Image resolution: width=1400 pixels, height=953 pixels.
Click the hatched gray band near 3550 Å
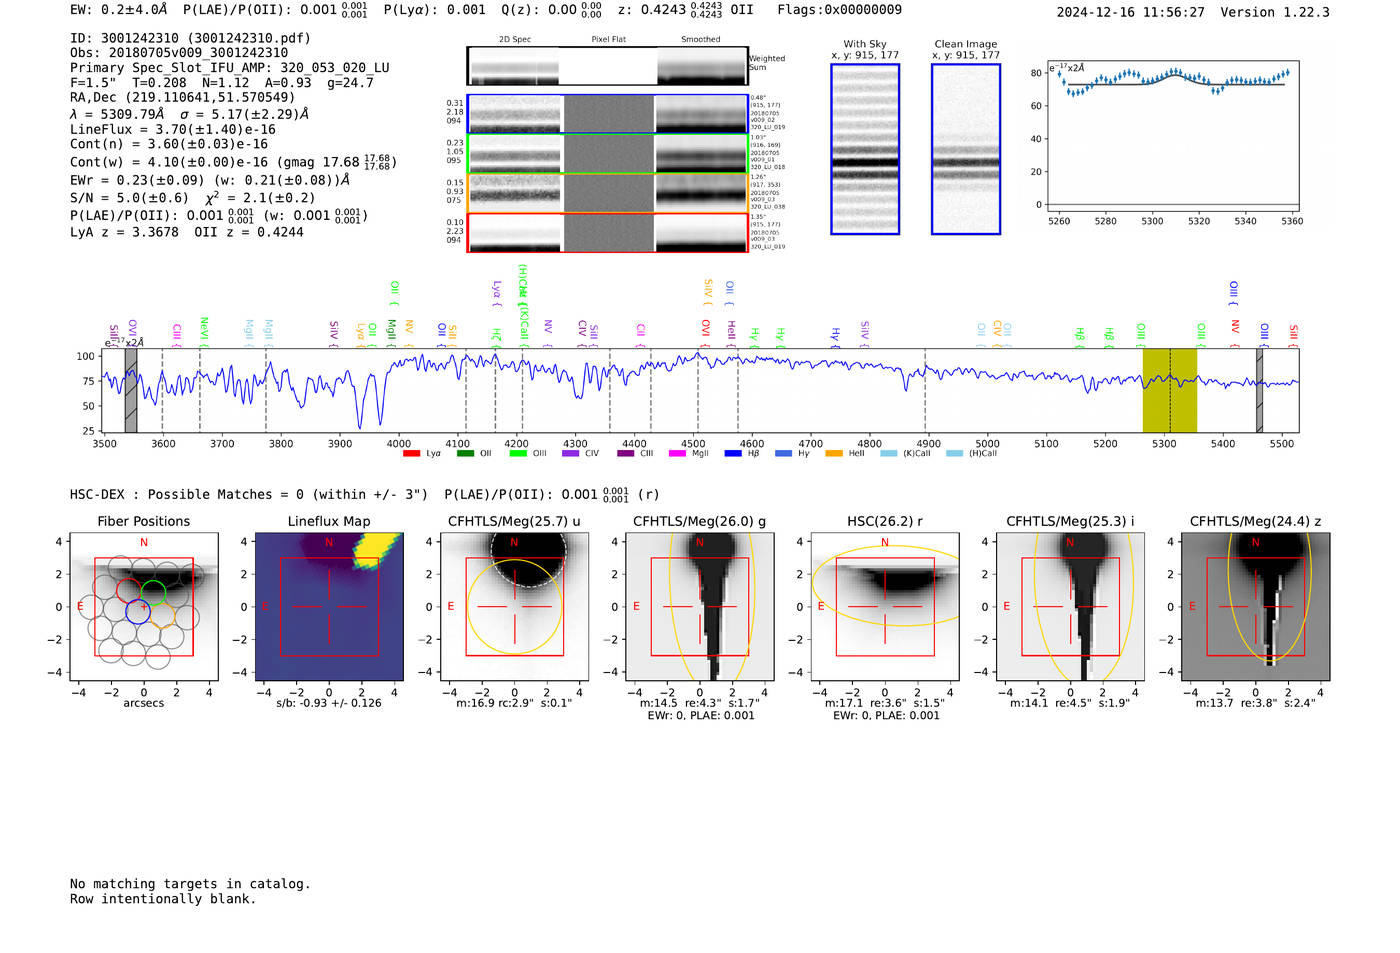(x=131, y=390)
